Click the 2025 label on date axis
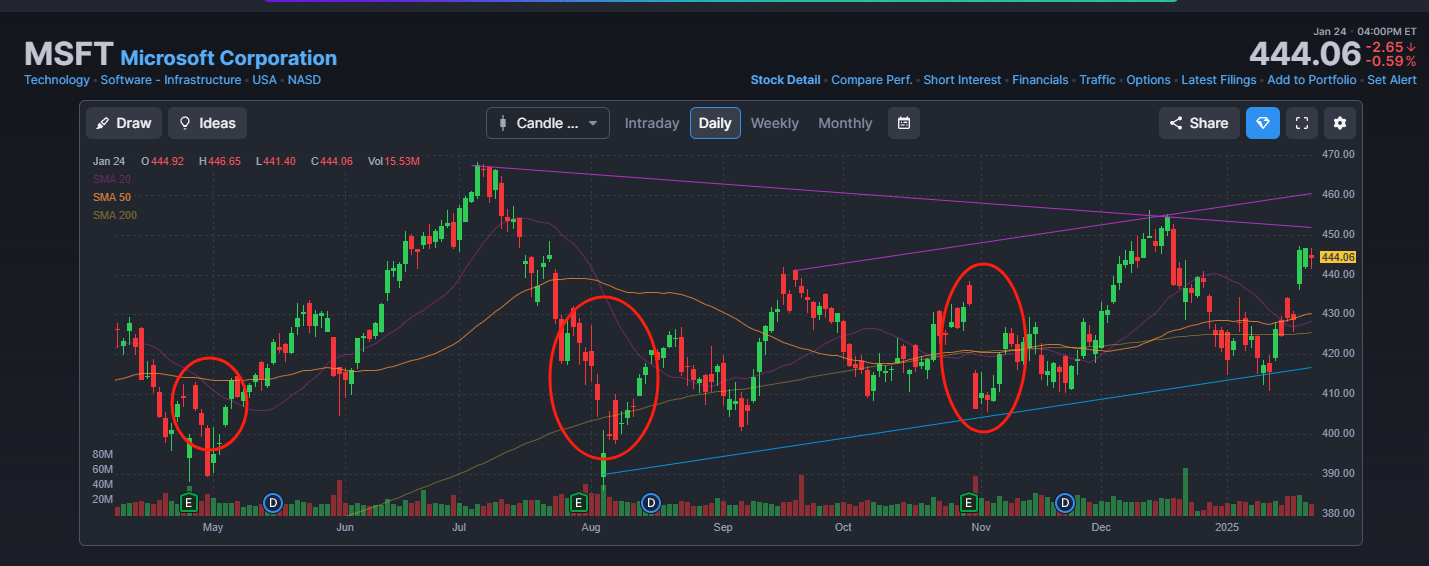1429x566 pixels. [x=1226, y=526]
